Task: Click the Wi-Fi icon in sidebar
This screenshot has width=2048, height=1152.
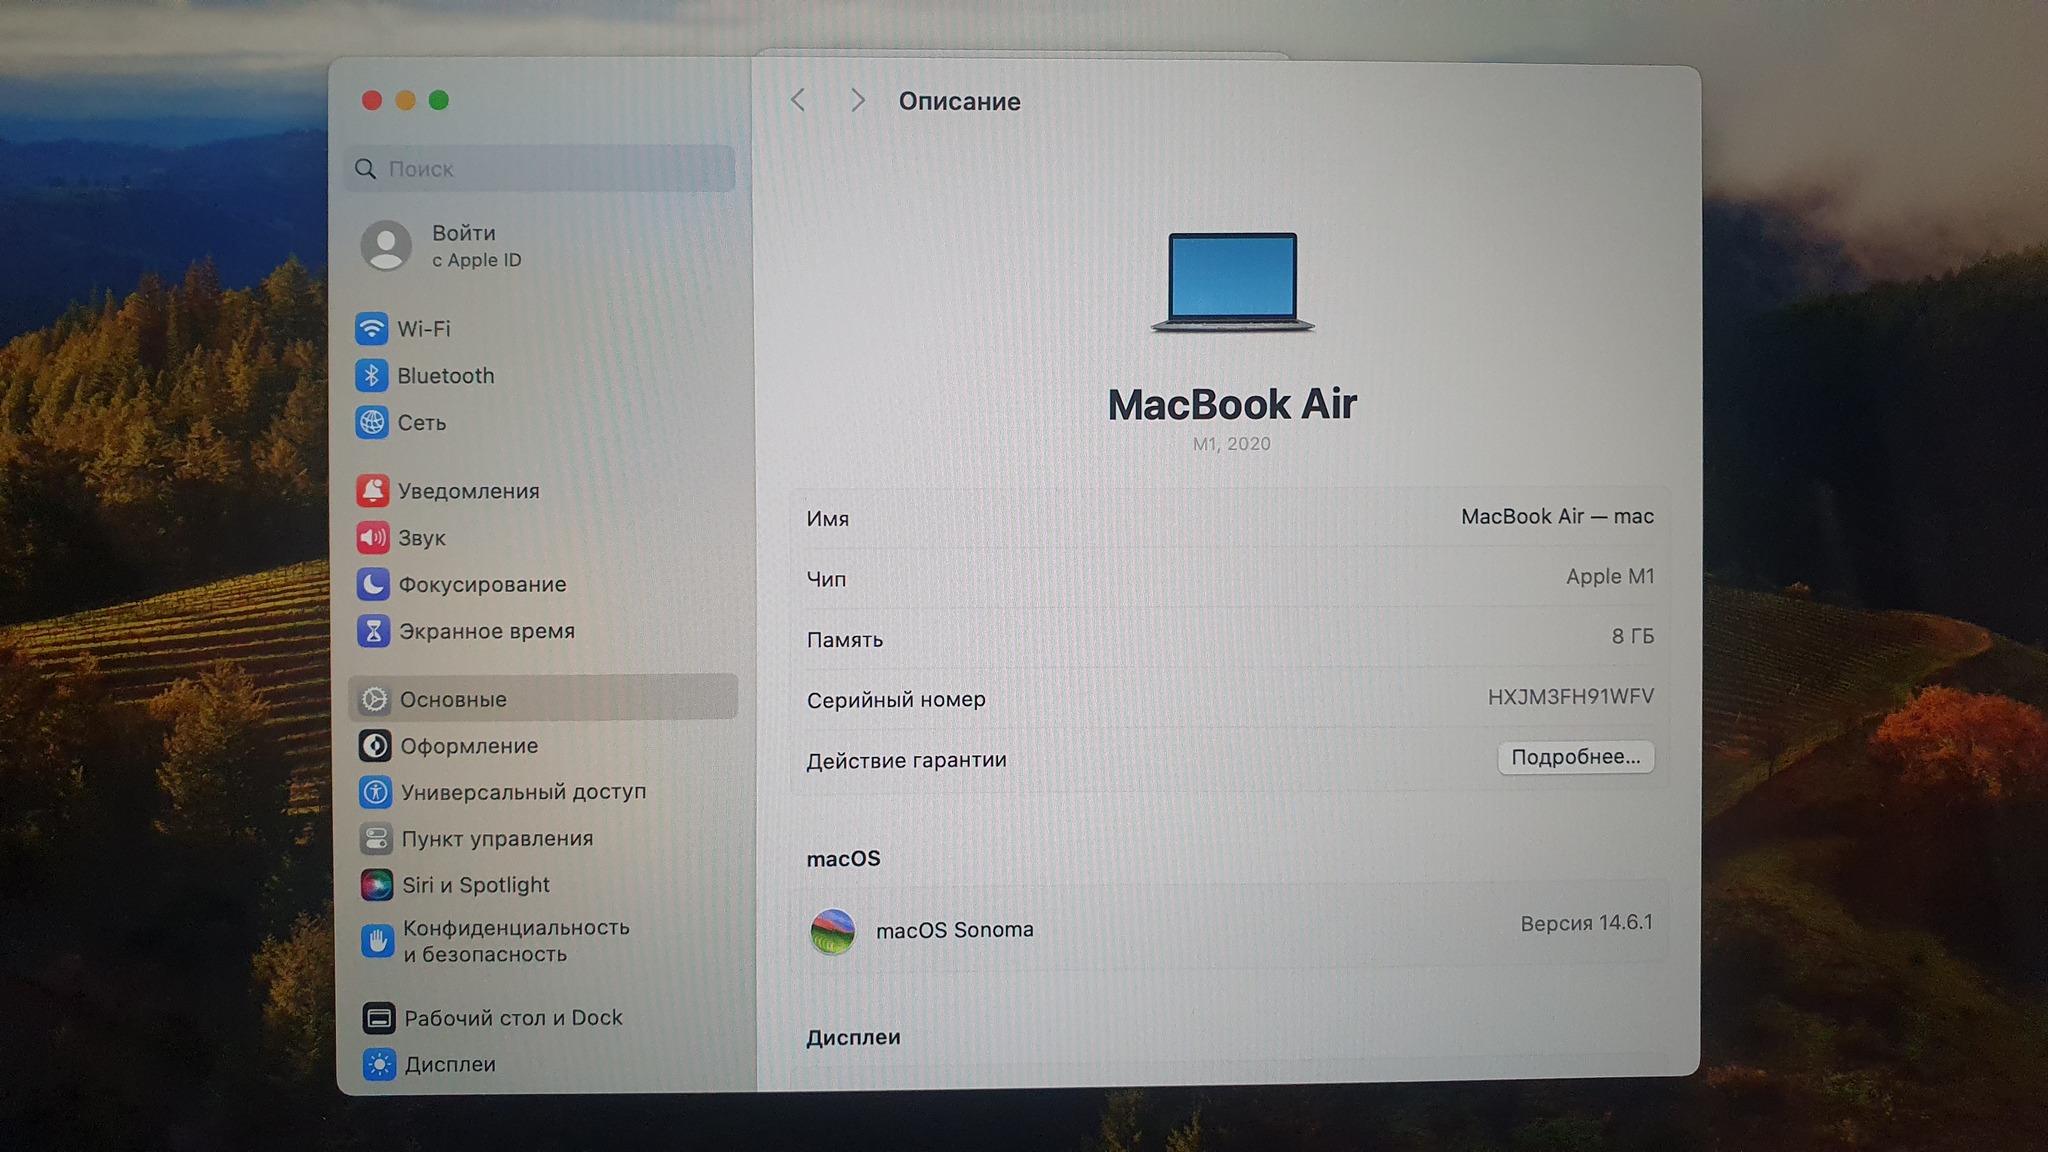Action: coord(371,328)
